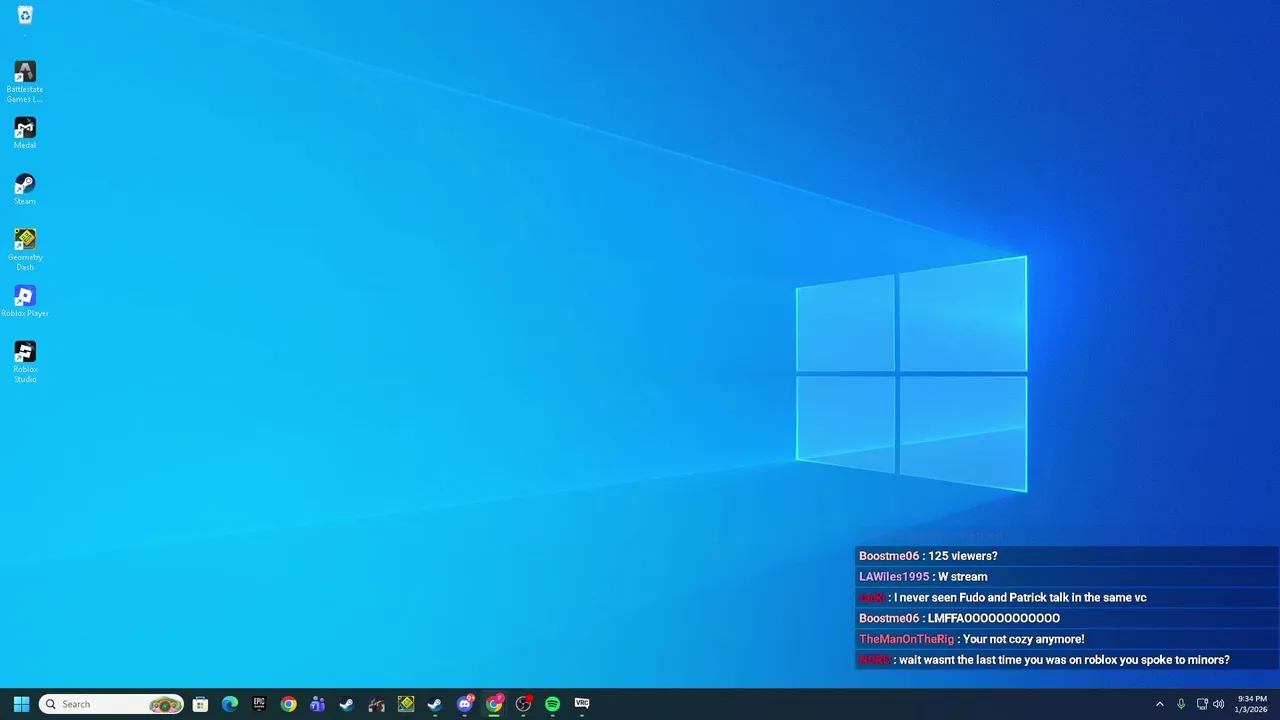
Task: Open the Chrome icon beside Epic Games
Action: tap(288, 704)
